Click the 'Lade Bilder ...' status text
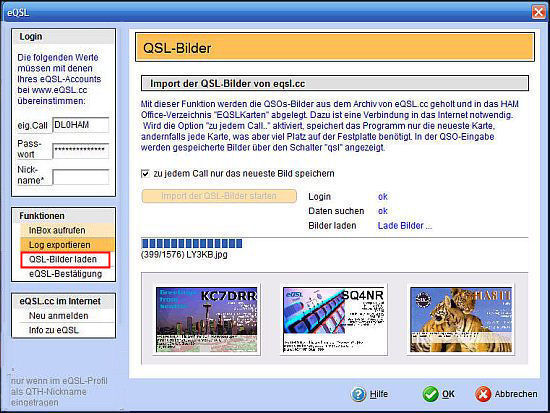The height and width of the screenshot is (413, 550). [404, 226]
